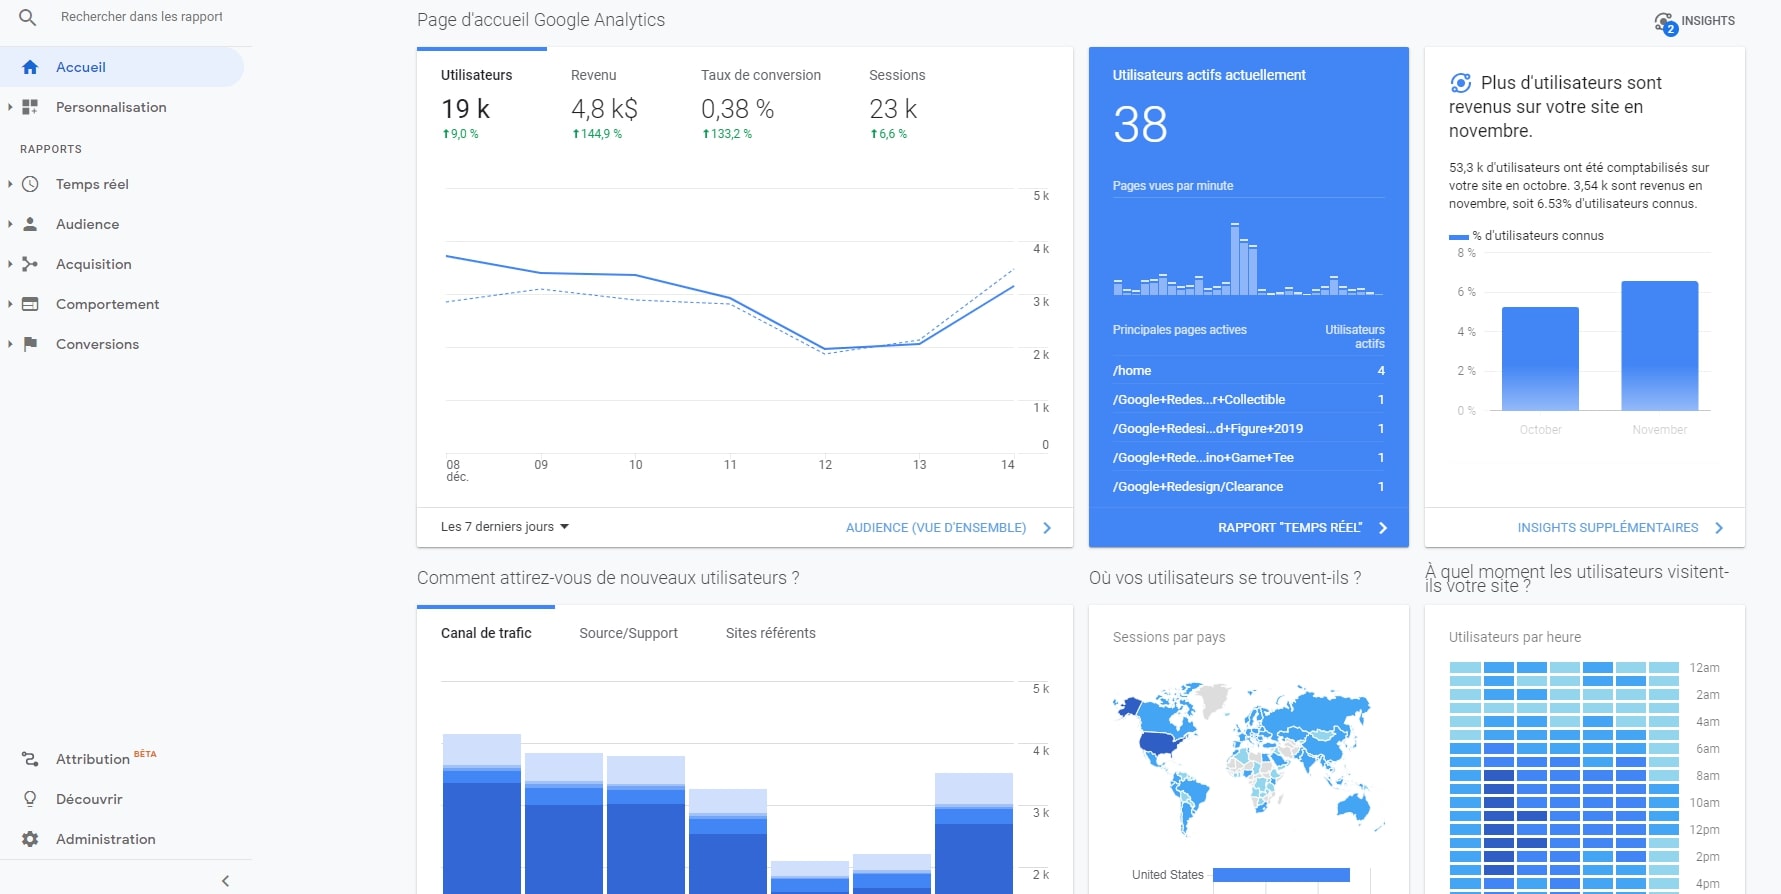The width and height of the screenshot is (1781, 894).
Task: Click the /Google+Rede...ino+Game+Tee page row
Action: pyautogui.click(x=1249, y=457)
